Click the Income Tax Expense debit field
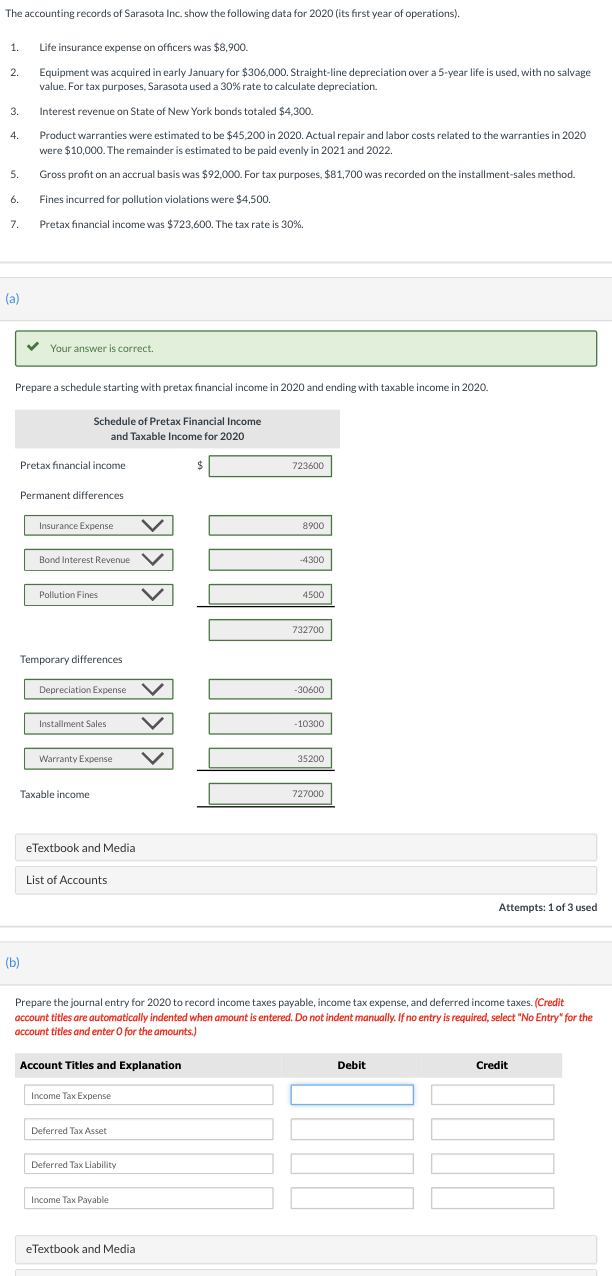Image resolution: width=612 pixels, height=1276 pixels. click(351, 1094)
